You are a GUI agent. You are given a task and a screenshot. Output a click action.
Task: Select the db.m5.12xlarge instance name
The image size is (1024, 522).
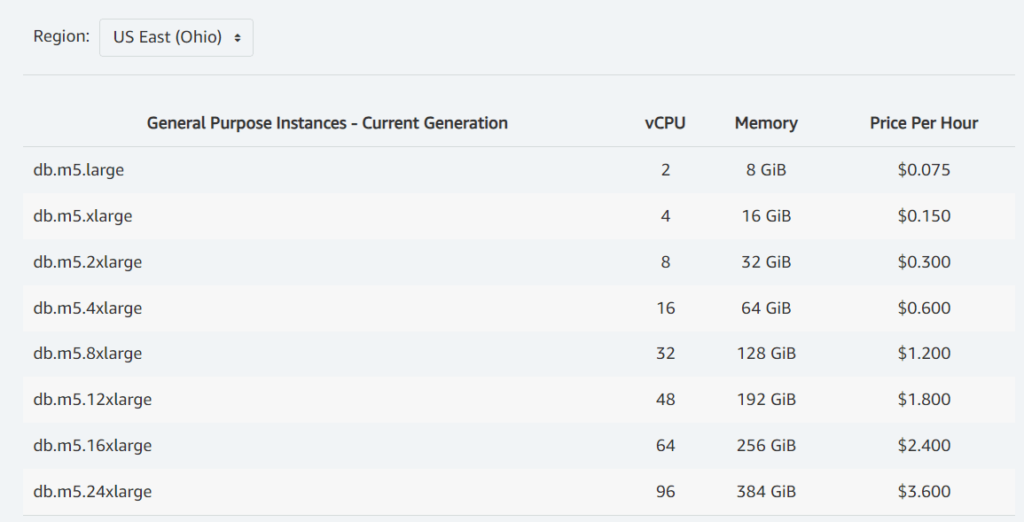pyautogui.click(x=92, y=399)
